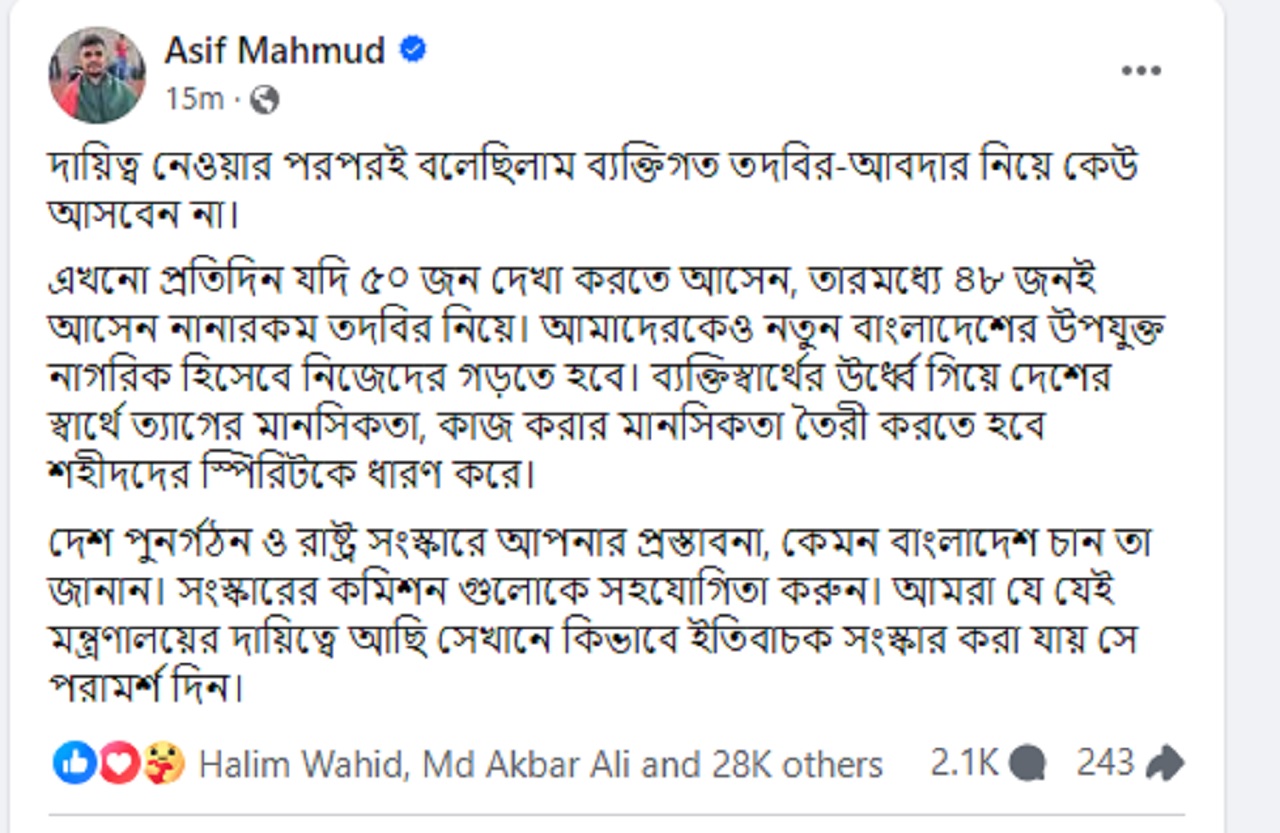Click the Care hugging reaction icon
Viewport: 1280px width, 833px height.
pos(165,764)
